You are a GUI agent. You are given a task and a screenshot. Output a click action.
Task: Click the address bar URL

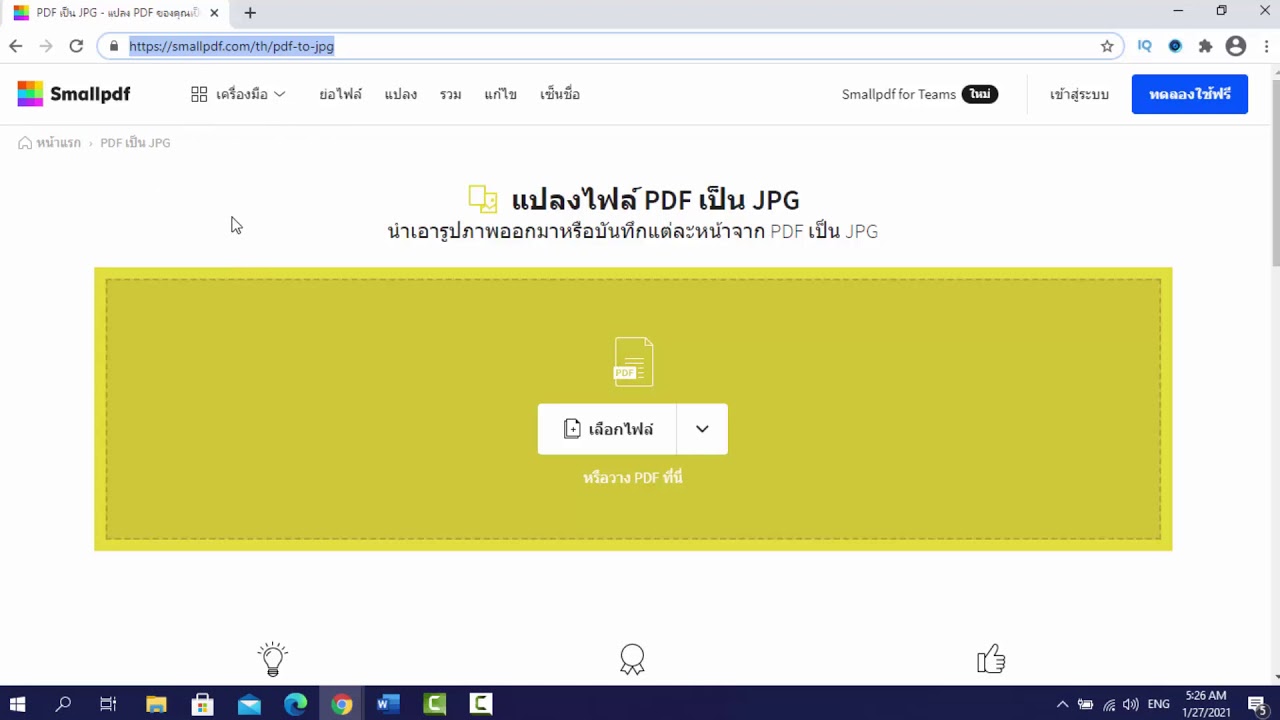231,46
